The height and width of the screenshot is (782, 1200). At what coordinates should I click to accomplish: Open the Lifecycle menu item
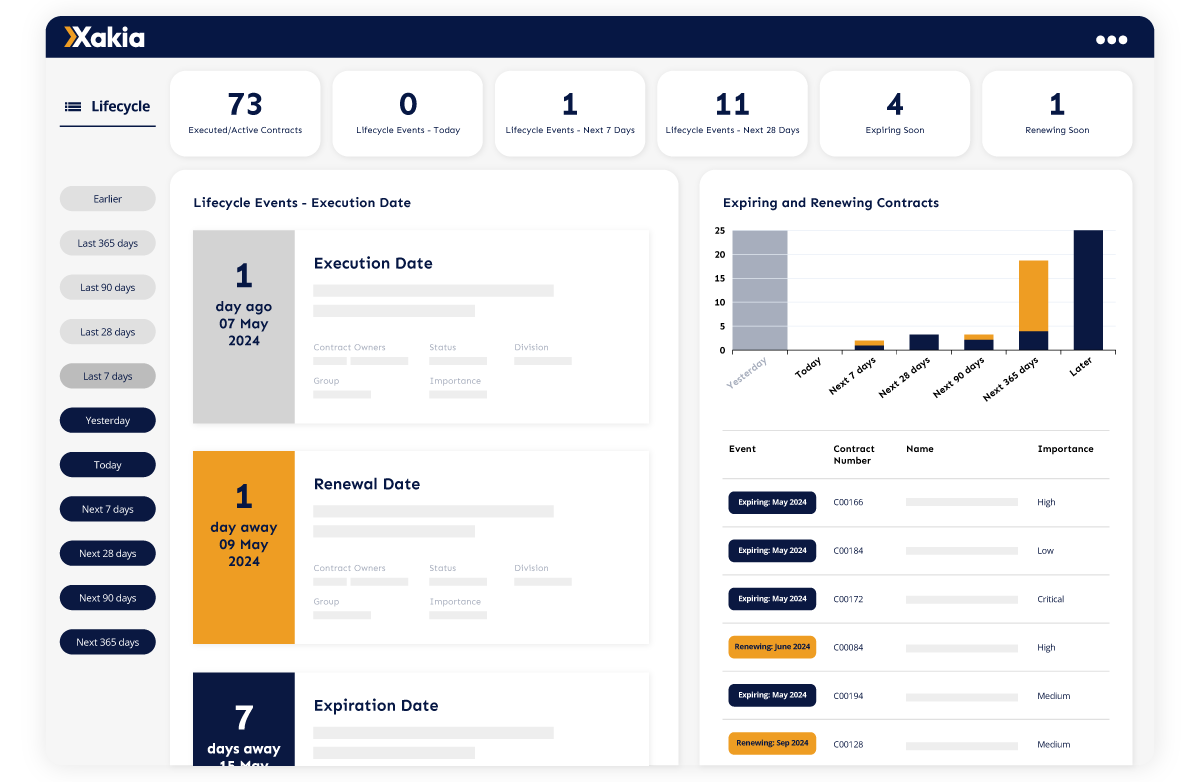[108, 106]
